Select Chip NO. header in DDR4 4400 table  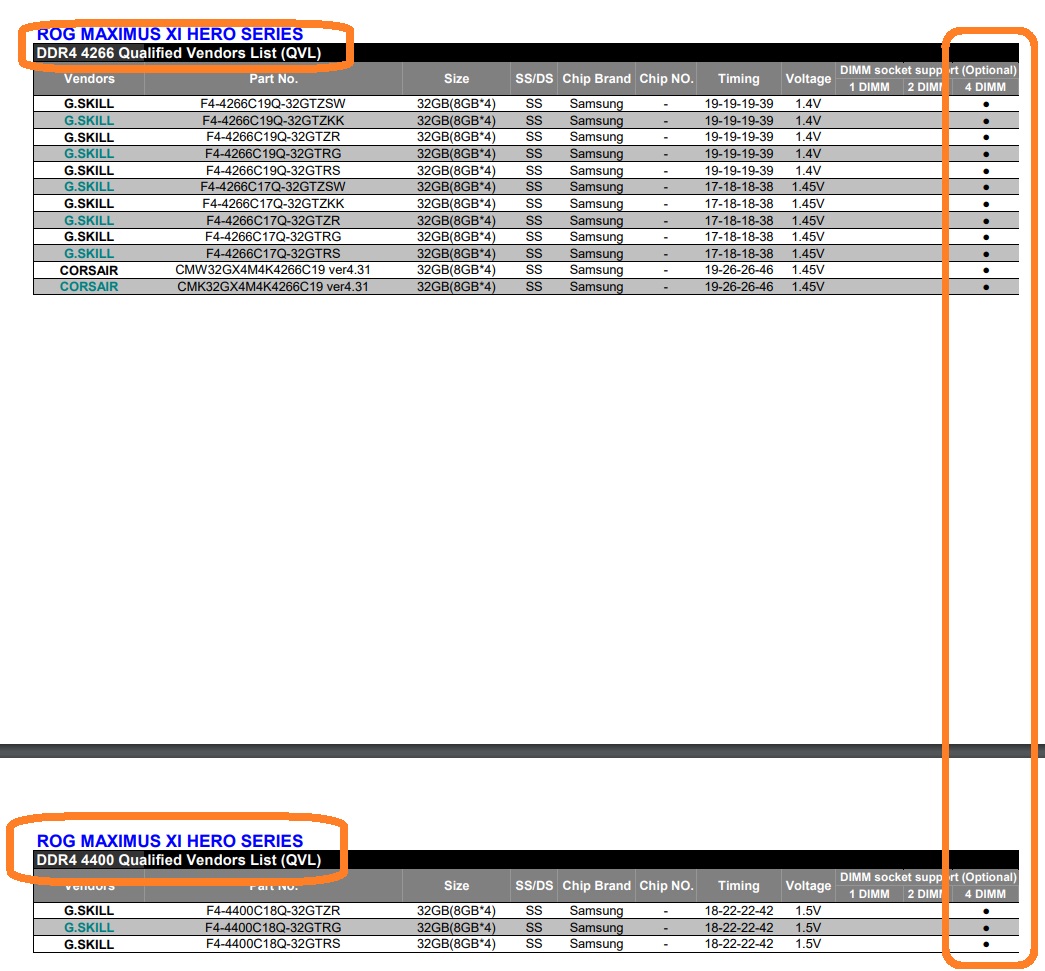point(666,886)
